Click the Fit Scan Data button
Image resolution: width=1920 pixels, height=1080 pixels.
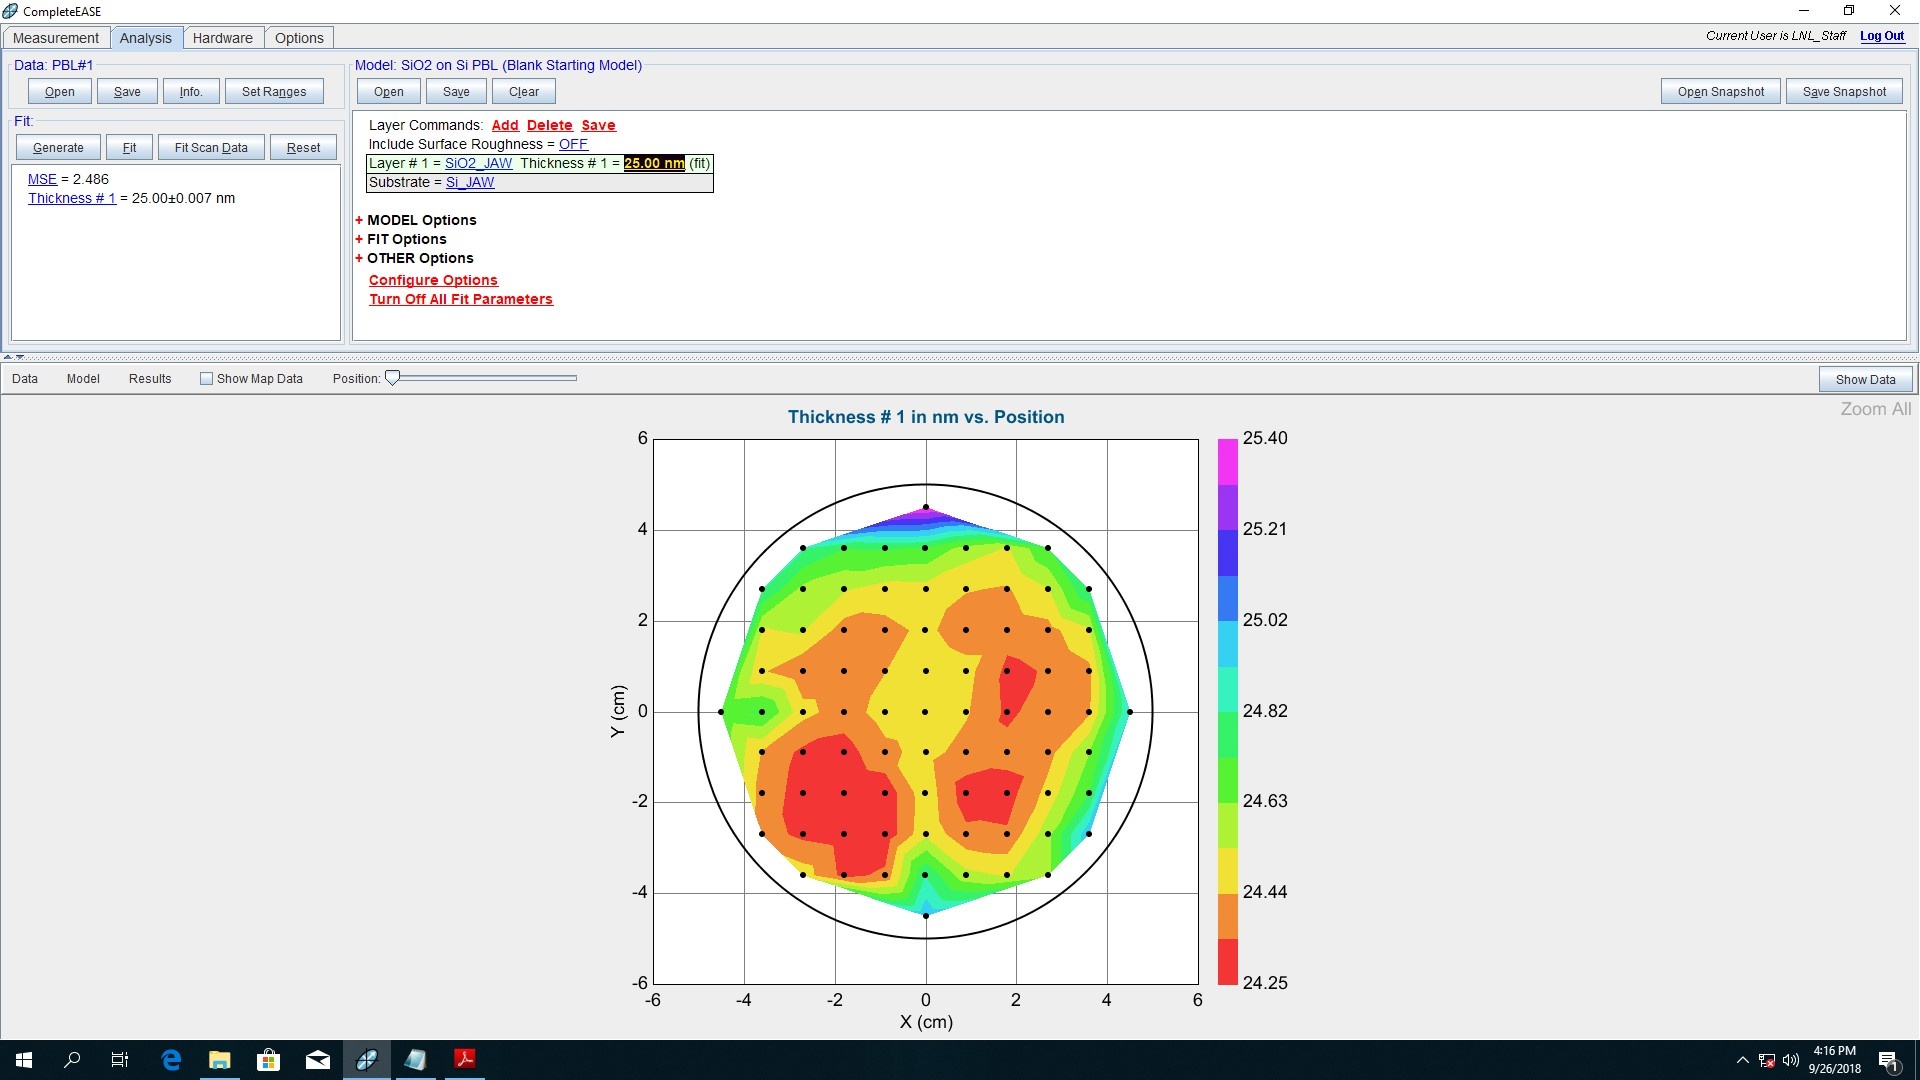[x=211, y=148]
